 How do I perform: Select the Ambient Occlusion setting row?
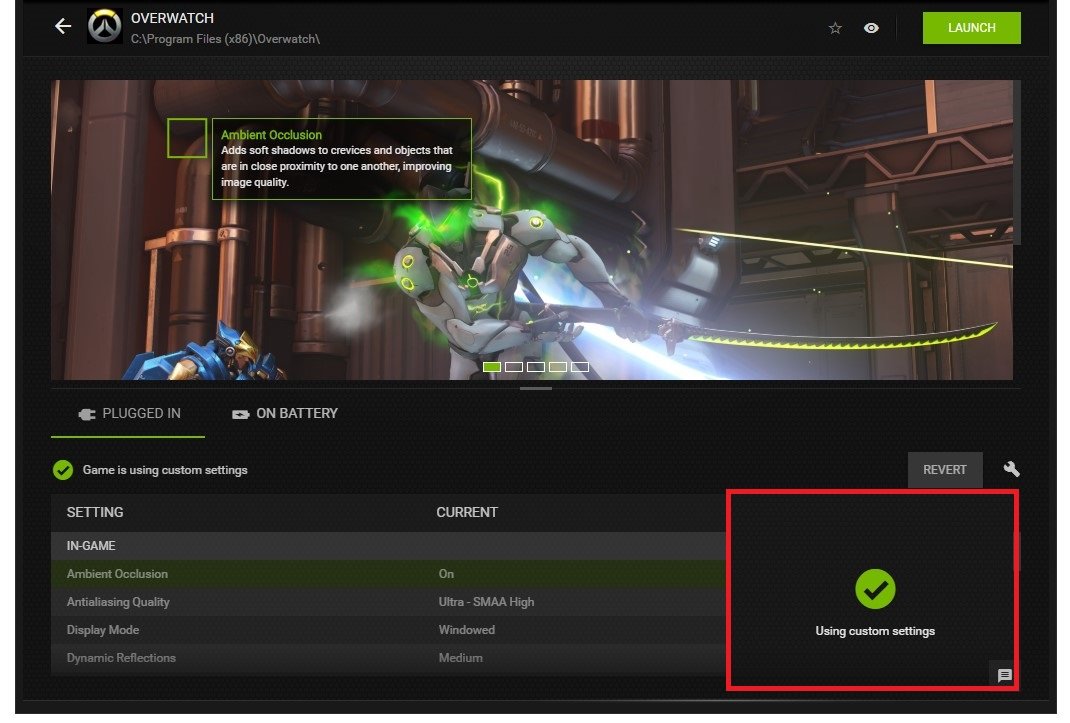click(x=388, y=574)
